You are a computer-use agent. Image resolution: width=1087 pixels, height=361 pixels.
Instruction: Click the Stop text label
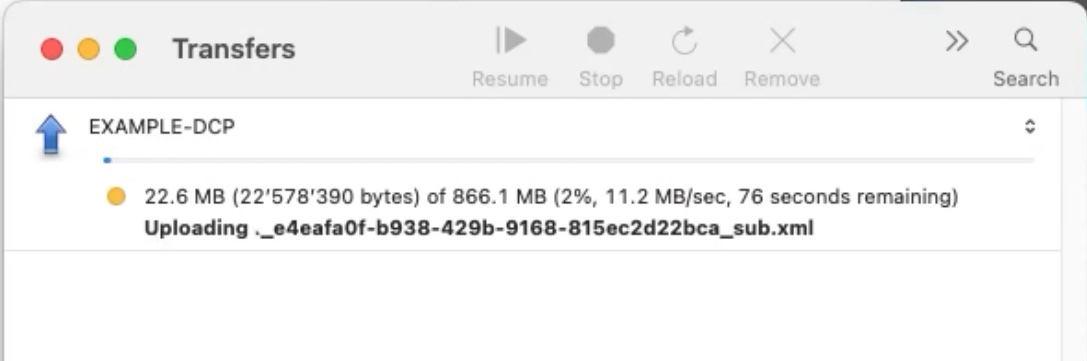[x=600, y=79]
